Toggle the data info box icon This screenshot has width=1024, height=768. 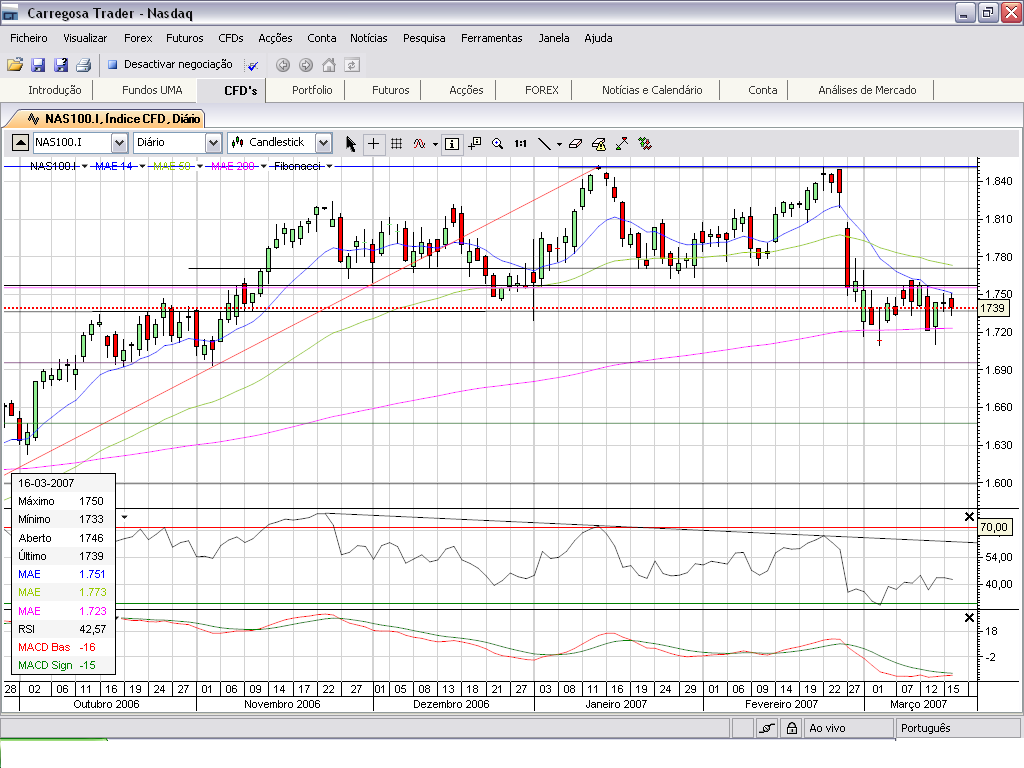pyautogui.click(x=452, y=144)
